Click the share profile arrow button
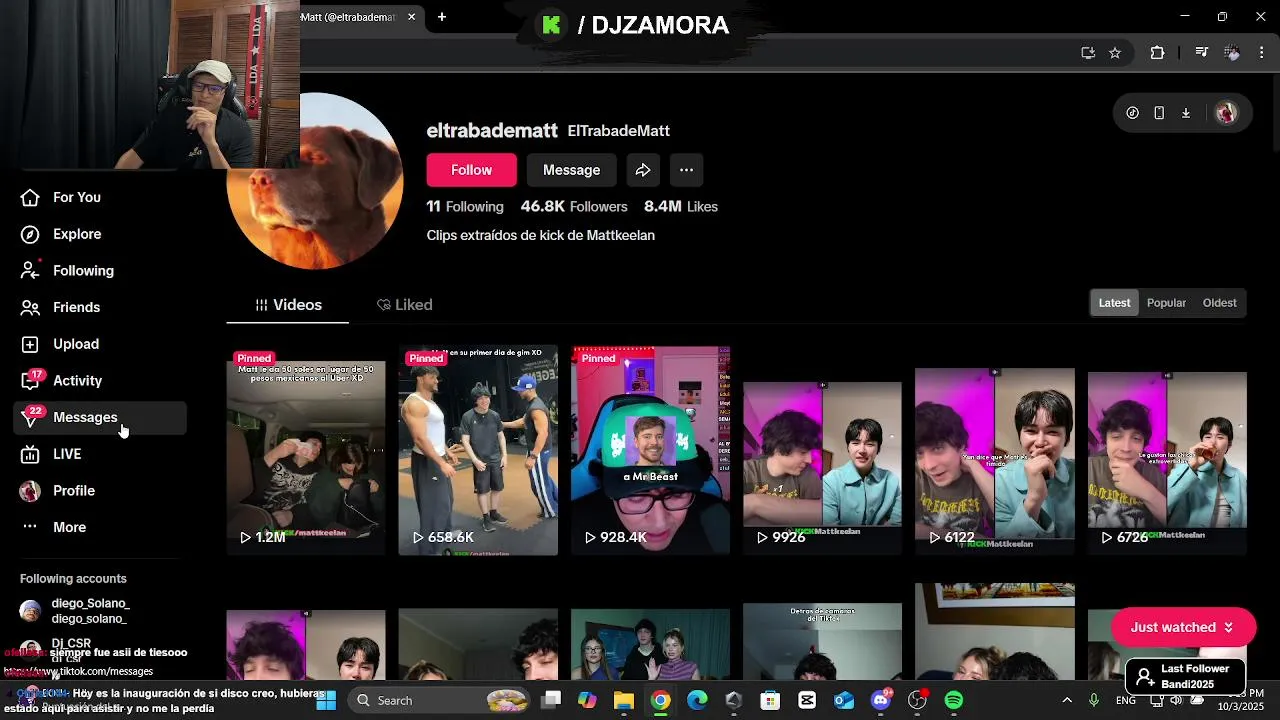Viewport: 1280px width, 720px height. point(643,170)
